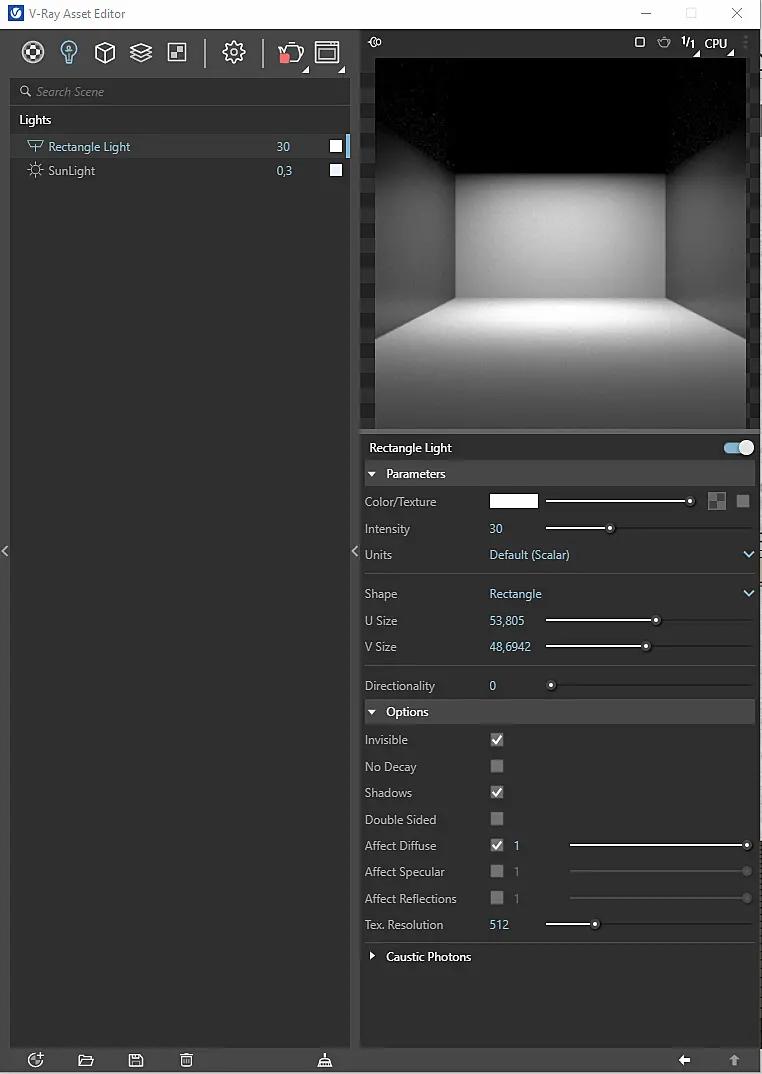
Task: Click the Add Asset icon at bottom
Action: (x=36, y=1060)
